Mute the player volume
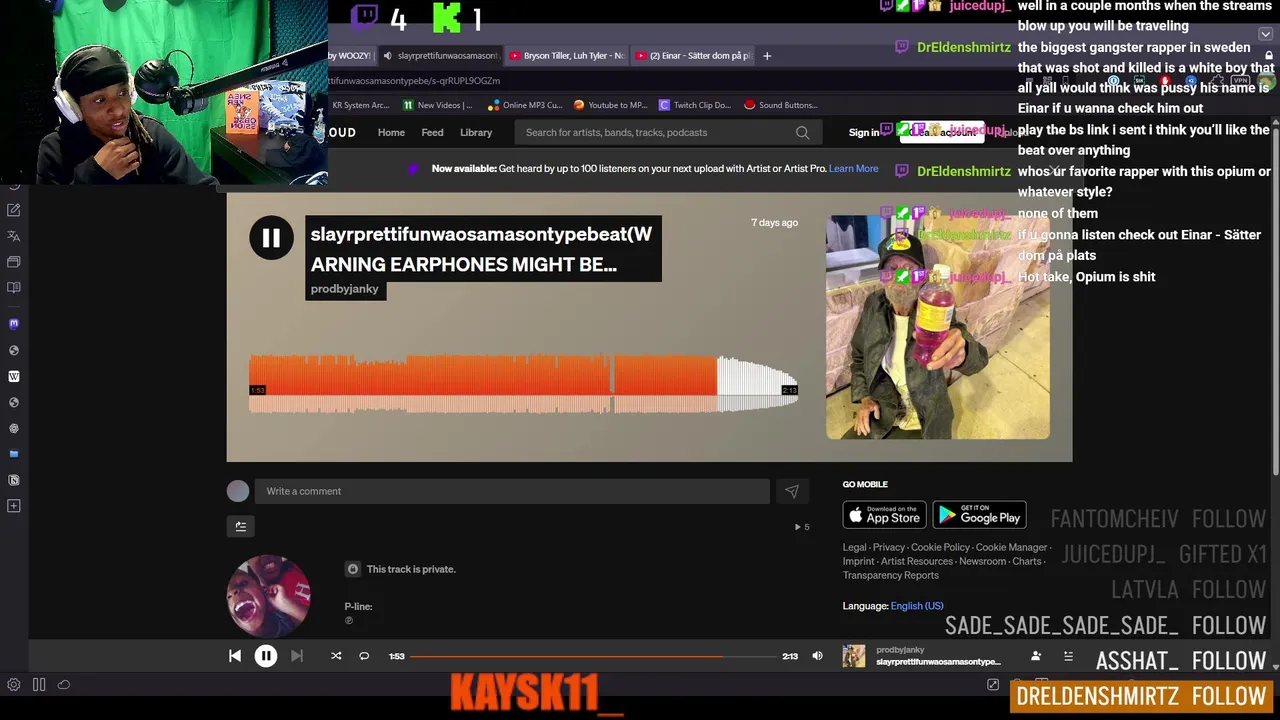The height and width of the screenshot is (720, 1280). point(817,656)
